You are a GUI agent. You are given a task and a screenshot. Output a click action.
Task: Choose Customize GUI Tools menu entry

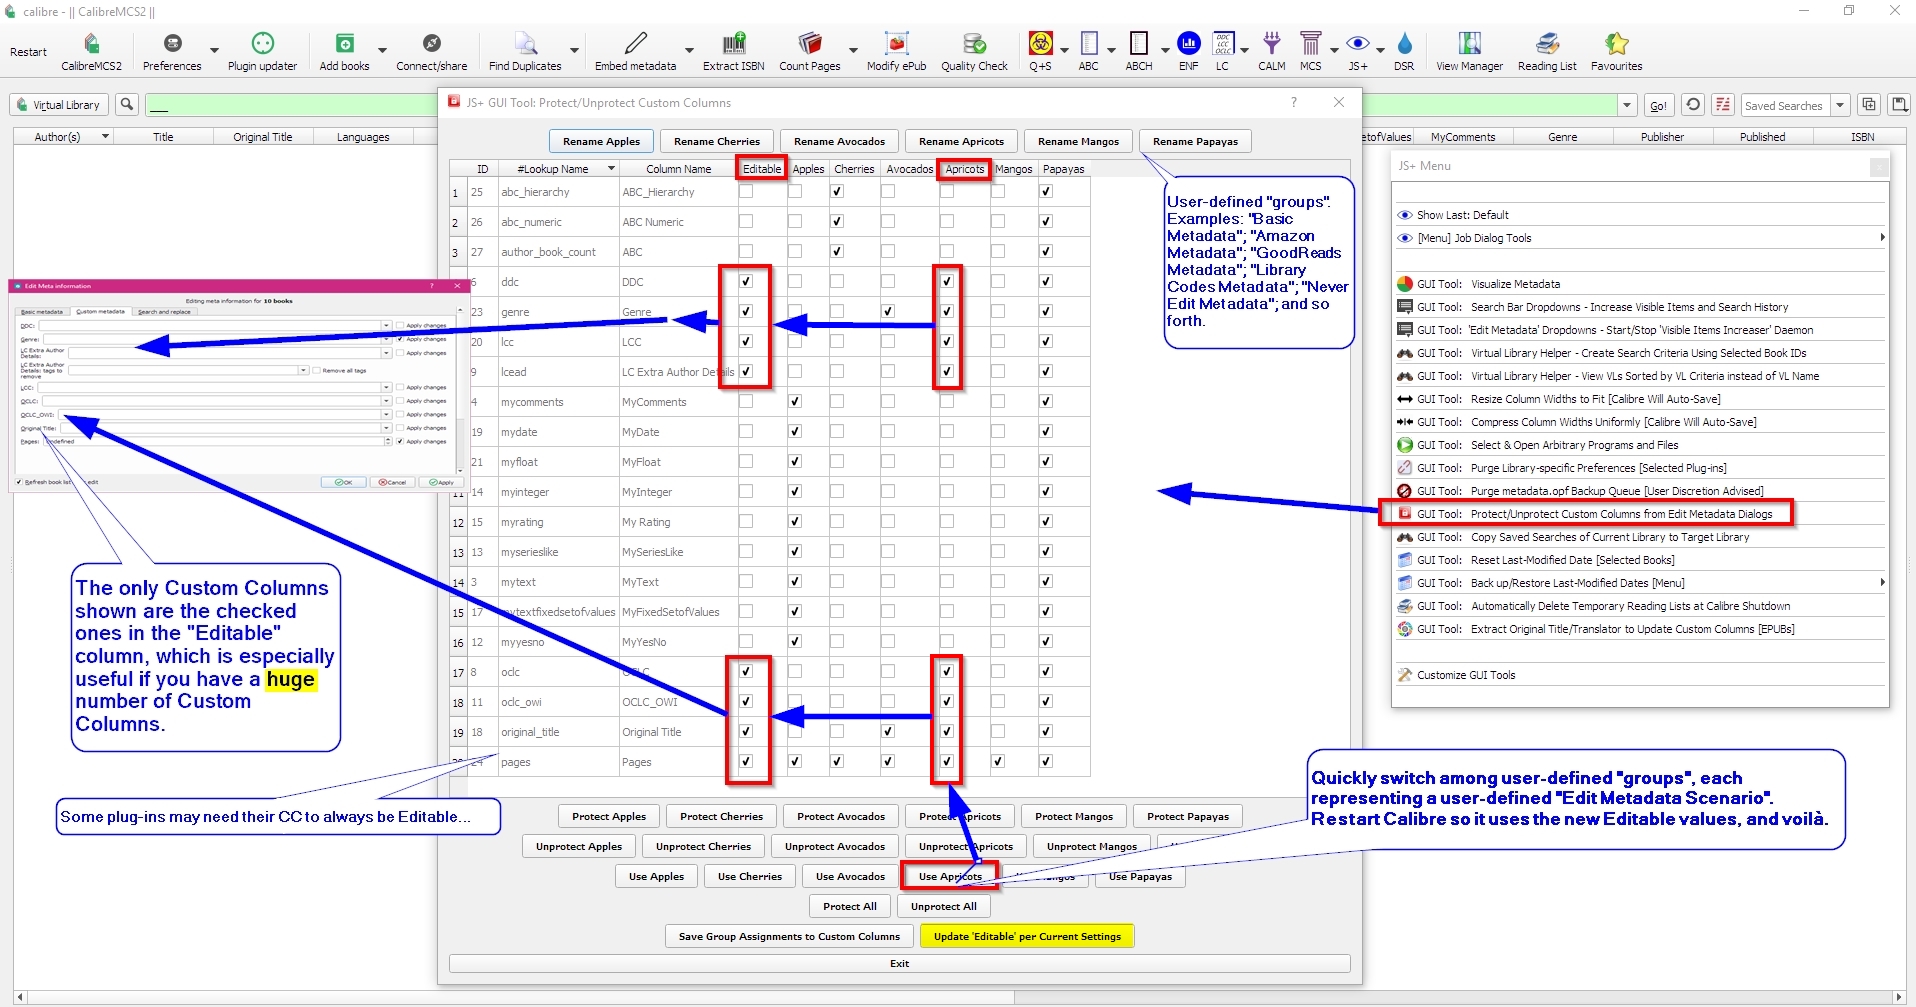pyautogui.click(x=1465, y=675)
